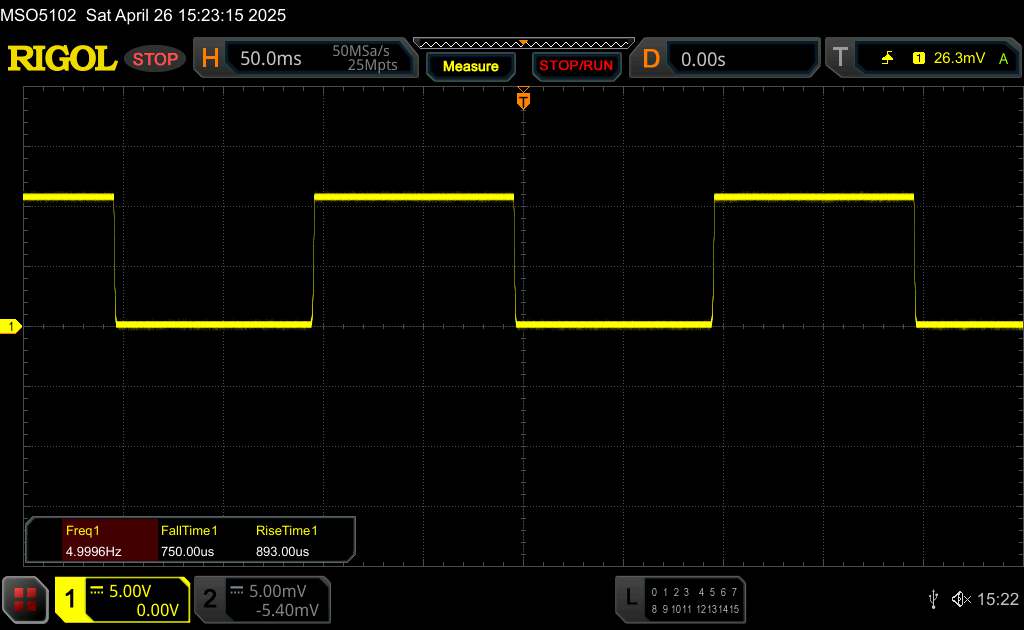Click the rising edge trigger icon

(x=887, y=58)
